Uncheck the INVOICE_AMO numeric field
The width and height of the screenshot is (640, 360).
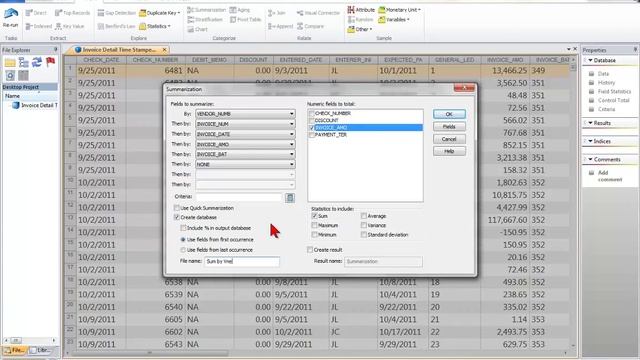(x=312, y=127)
